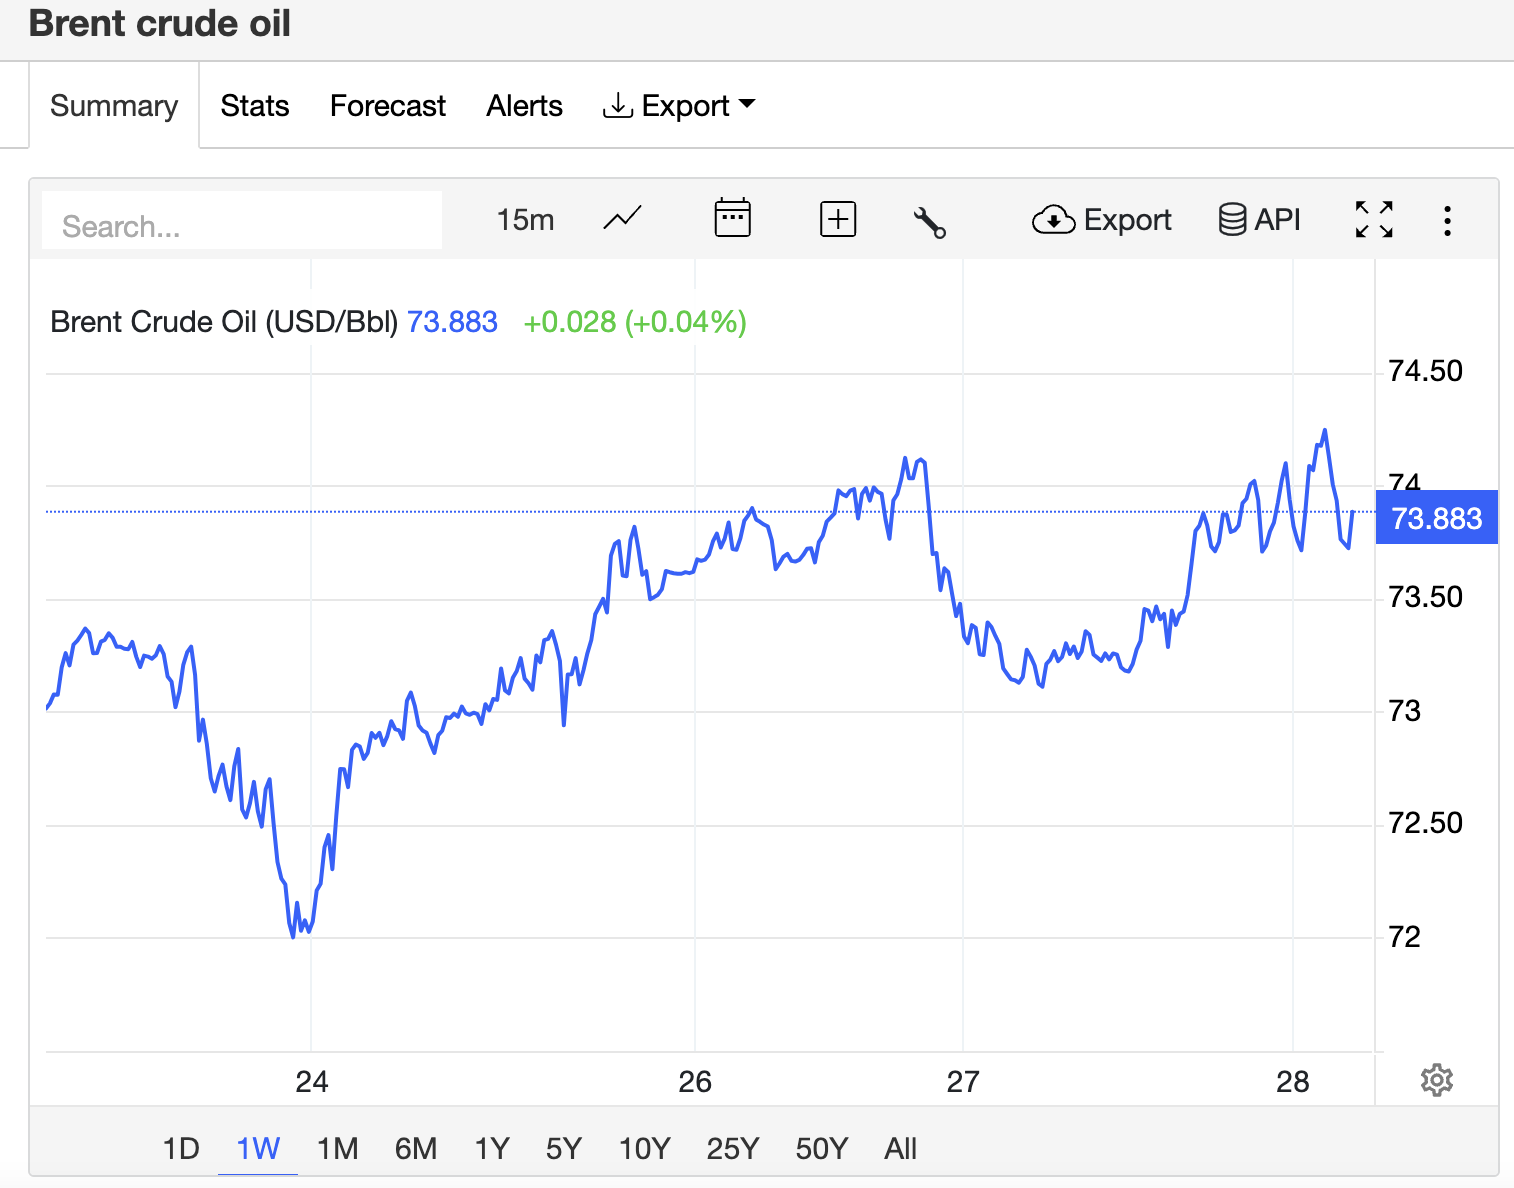1514x1188 pixels.
Task: Select the 50Y time range
Action: (x=822, y=1149)
